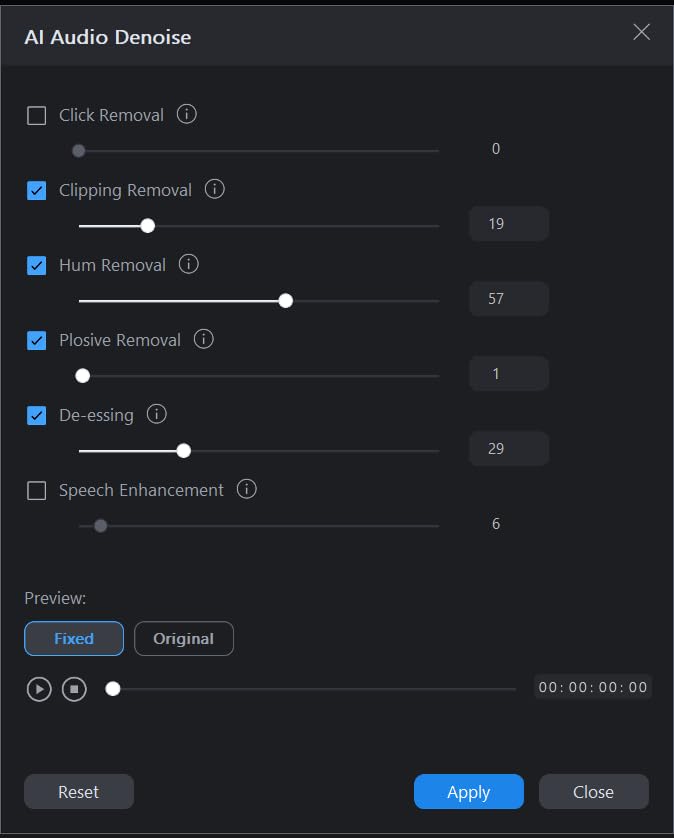Enable the Speech Enhancement checkbox

[37, 490]
